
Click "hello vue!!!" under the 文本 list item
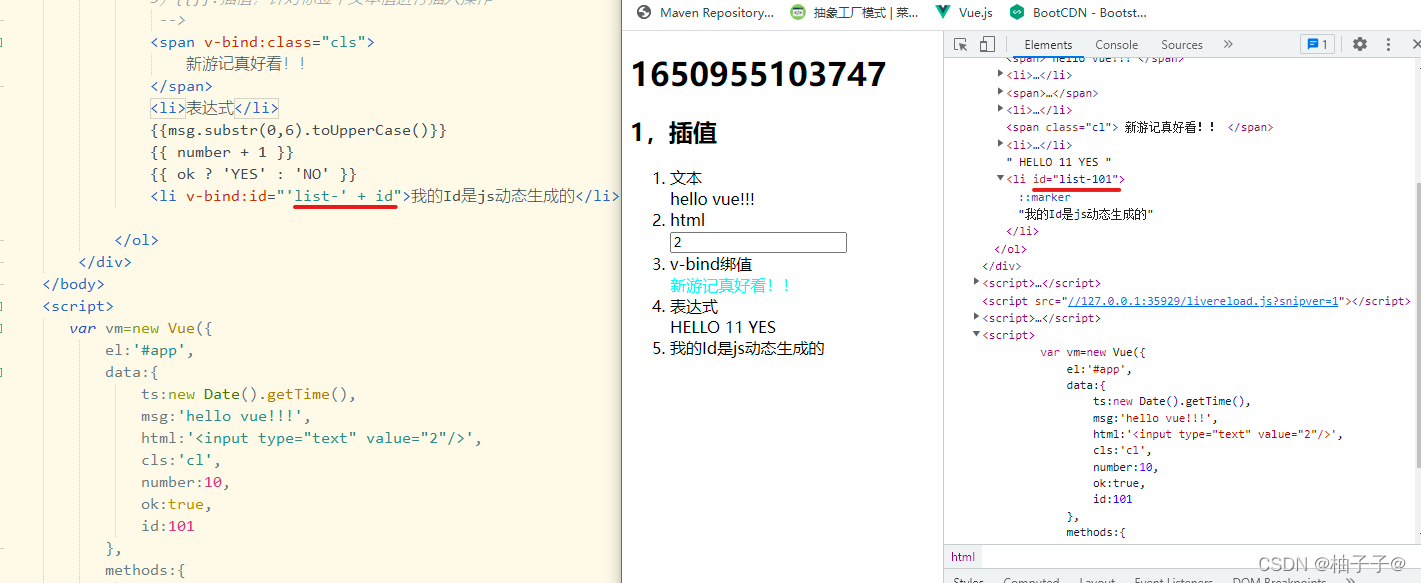(x=712, y=199)
